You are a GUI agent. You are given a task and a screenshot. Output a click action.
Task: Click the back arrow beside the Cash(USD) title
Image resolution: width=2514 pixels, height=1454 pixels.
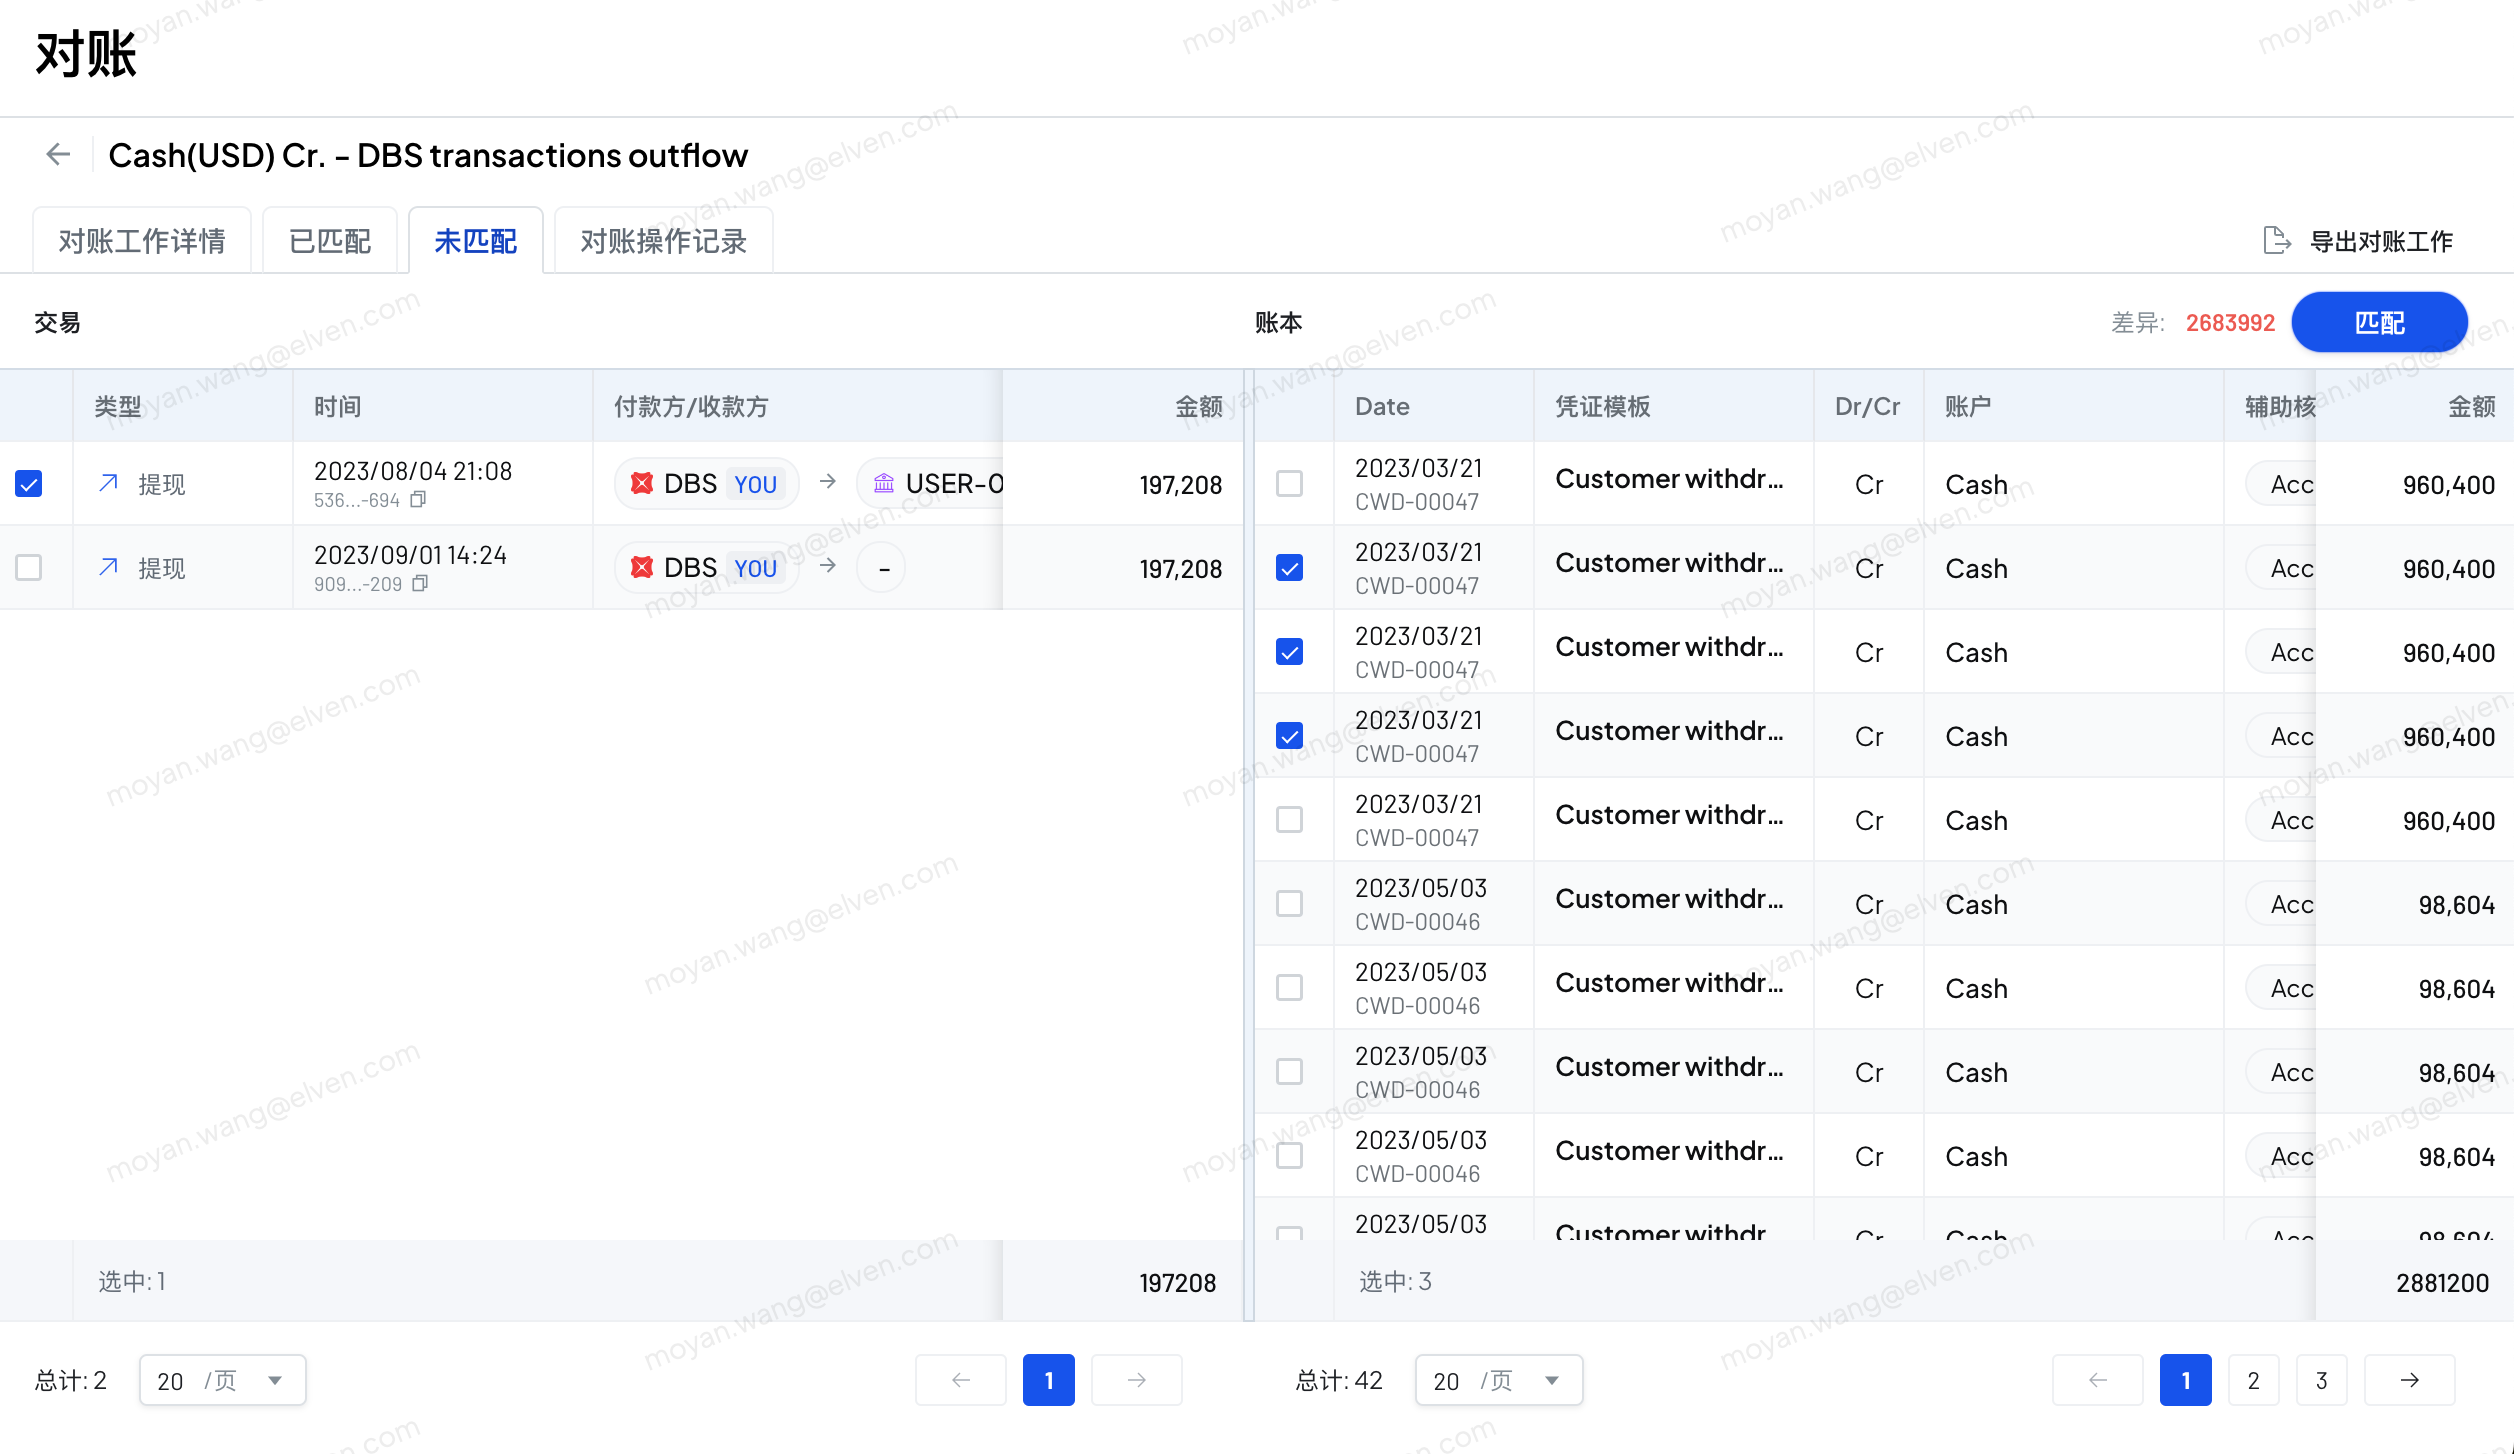pos(58,154)
